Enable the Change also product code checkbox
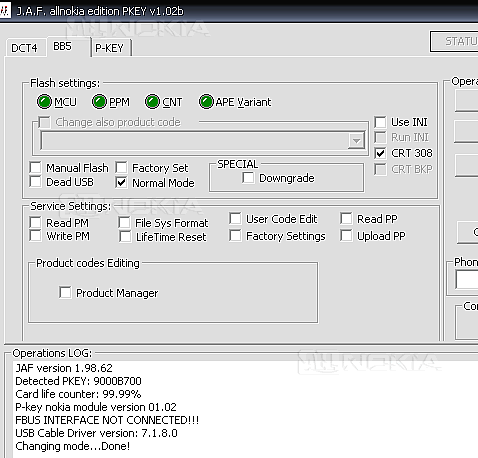Viewport: 478px width, 458px height. coord(44,122)
